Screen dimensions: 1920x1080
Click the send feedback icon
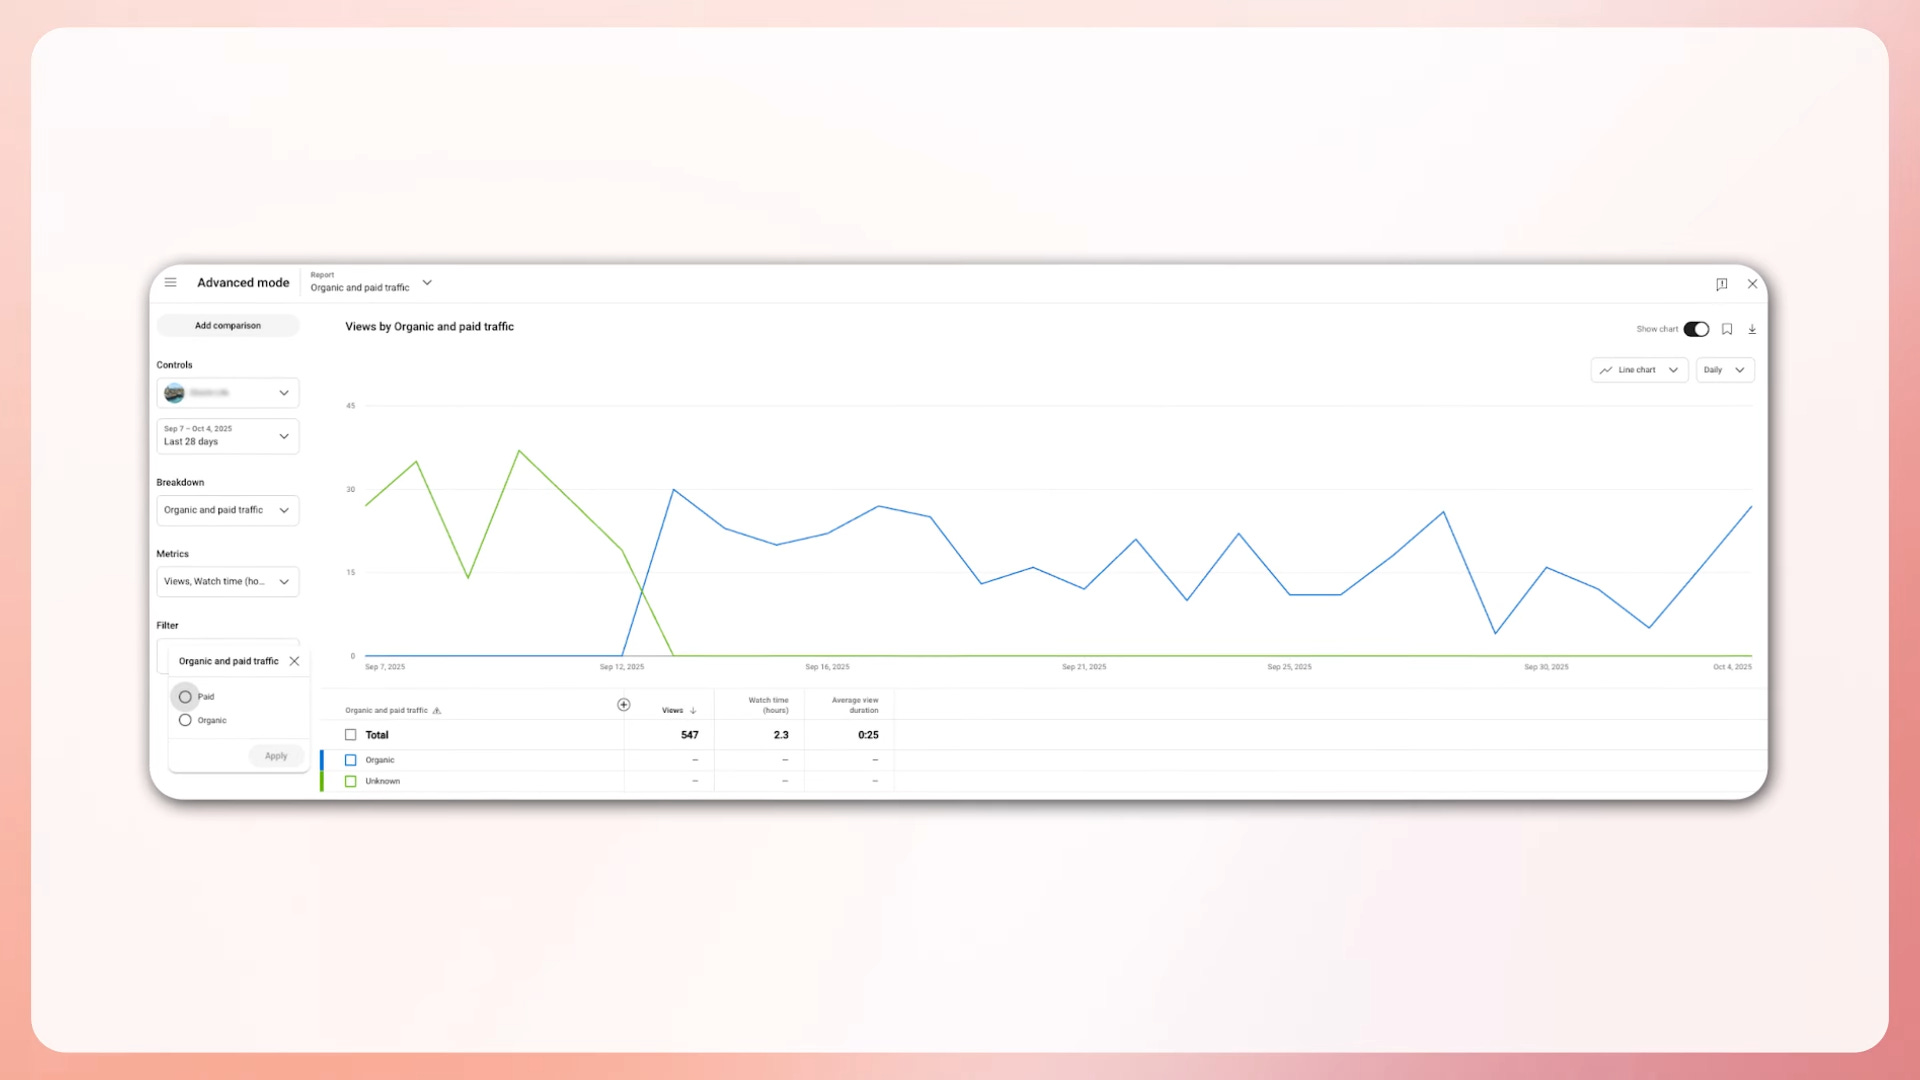(x=1721, y=284)
